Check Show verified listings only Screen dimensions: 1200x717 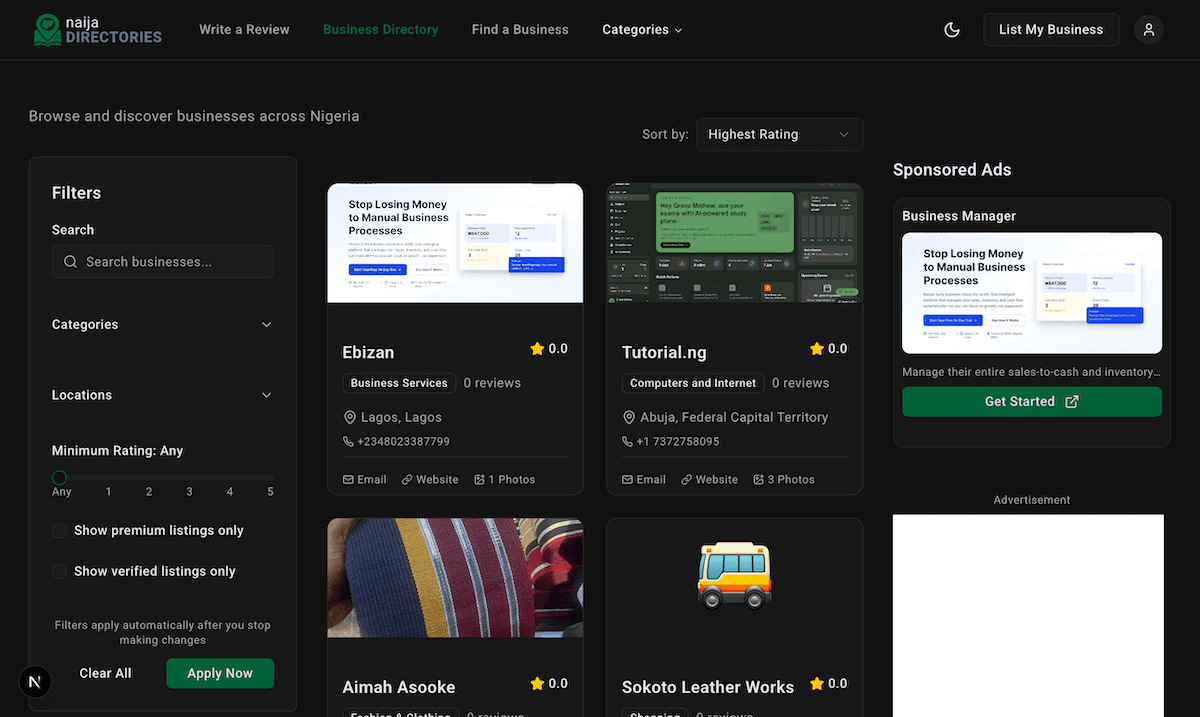tap(60, 571)
